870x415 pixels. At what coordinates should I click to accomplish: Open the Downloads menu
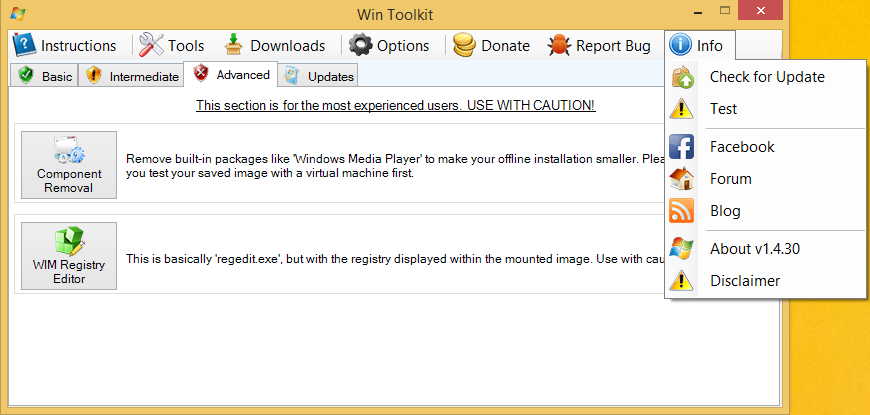(x=275, y=45)
